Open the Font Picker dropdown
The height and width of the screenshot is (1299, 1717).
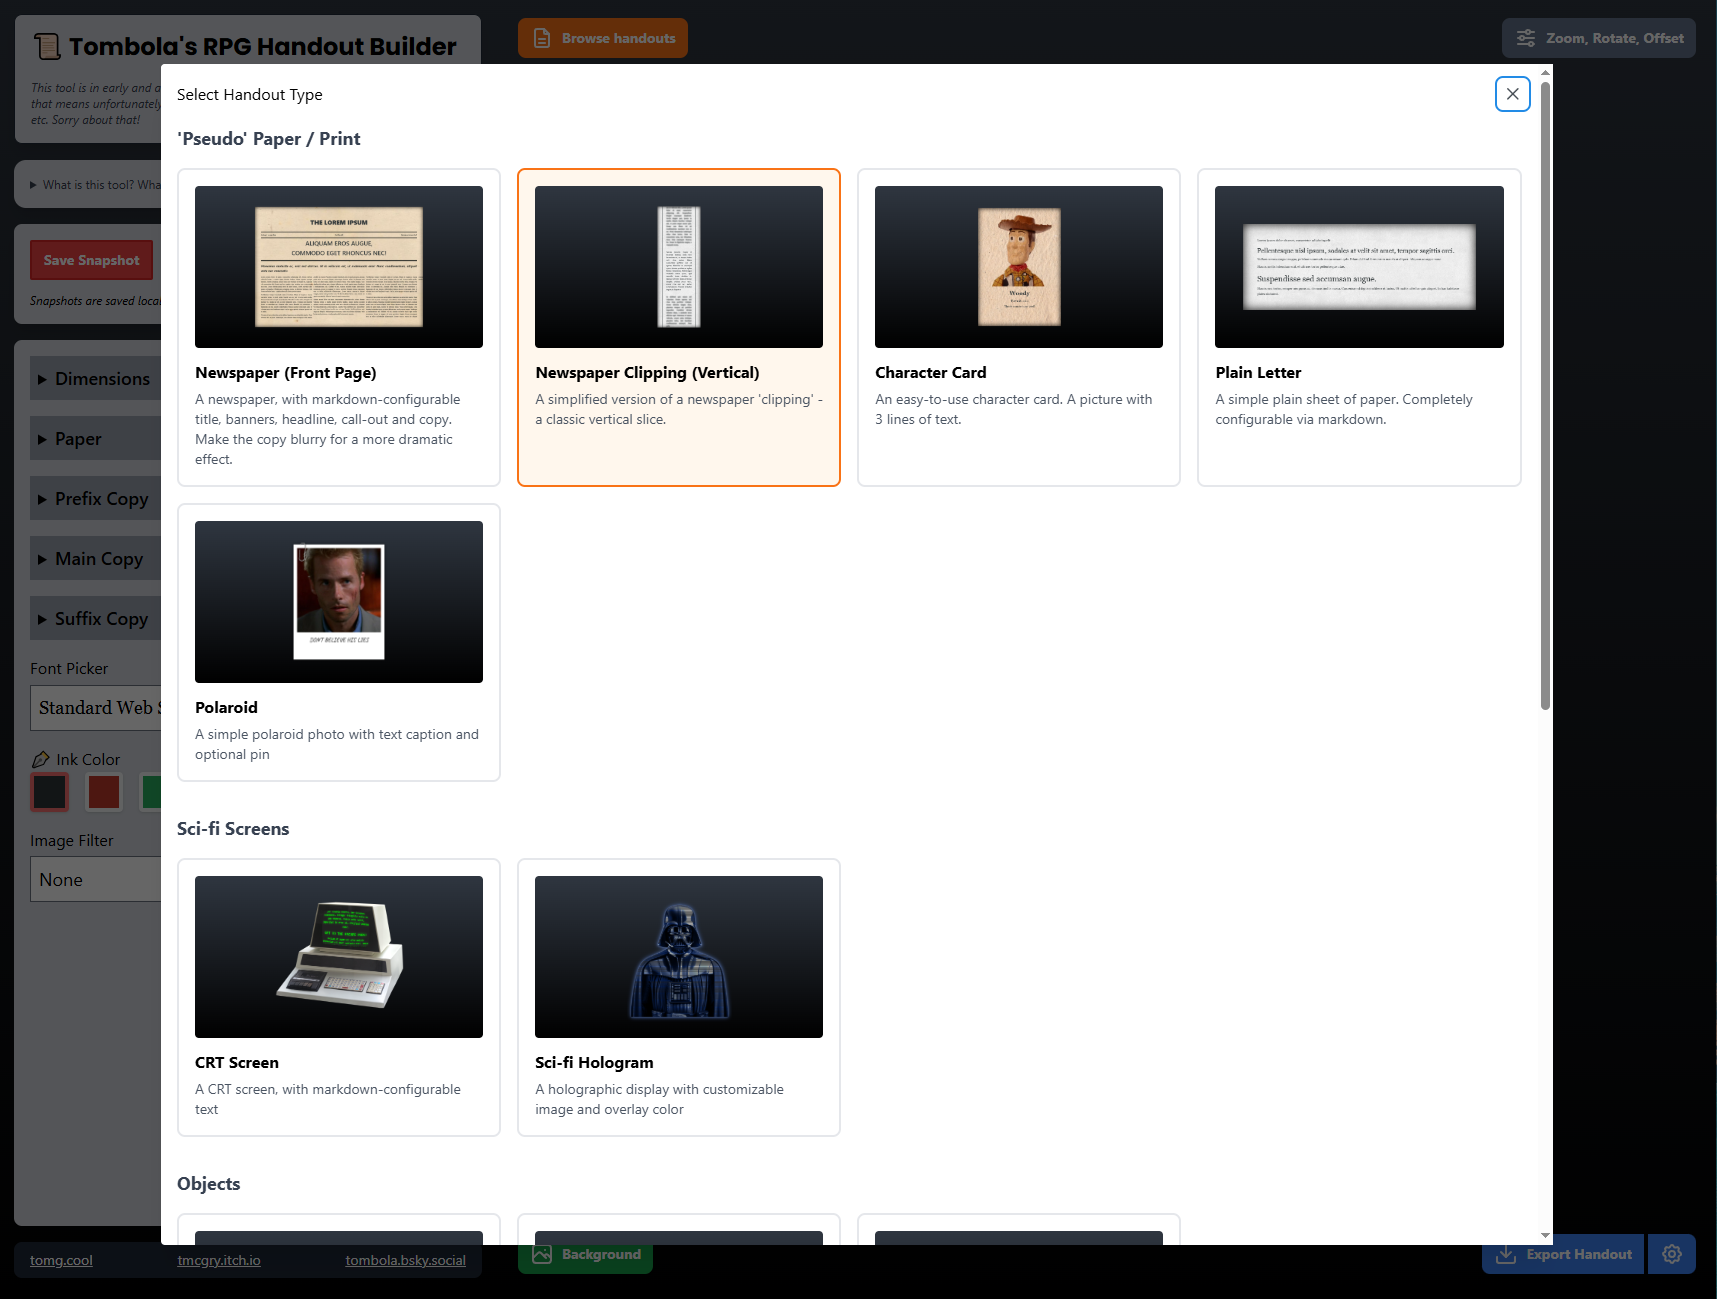coord(96,708)
